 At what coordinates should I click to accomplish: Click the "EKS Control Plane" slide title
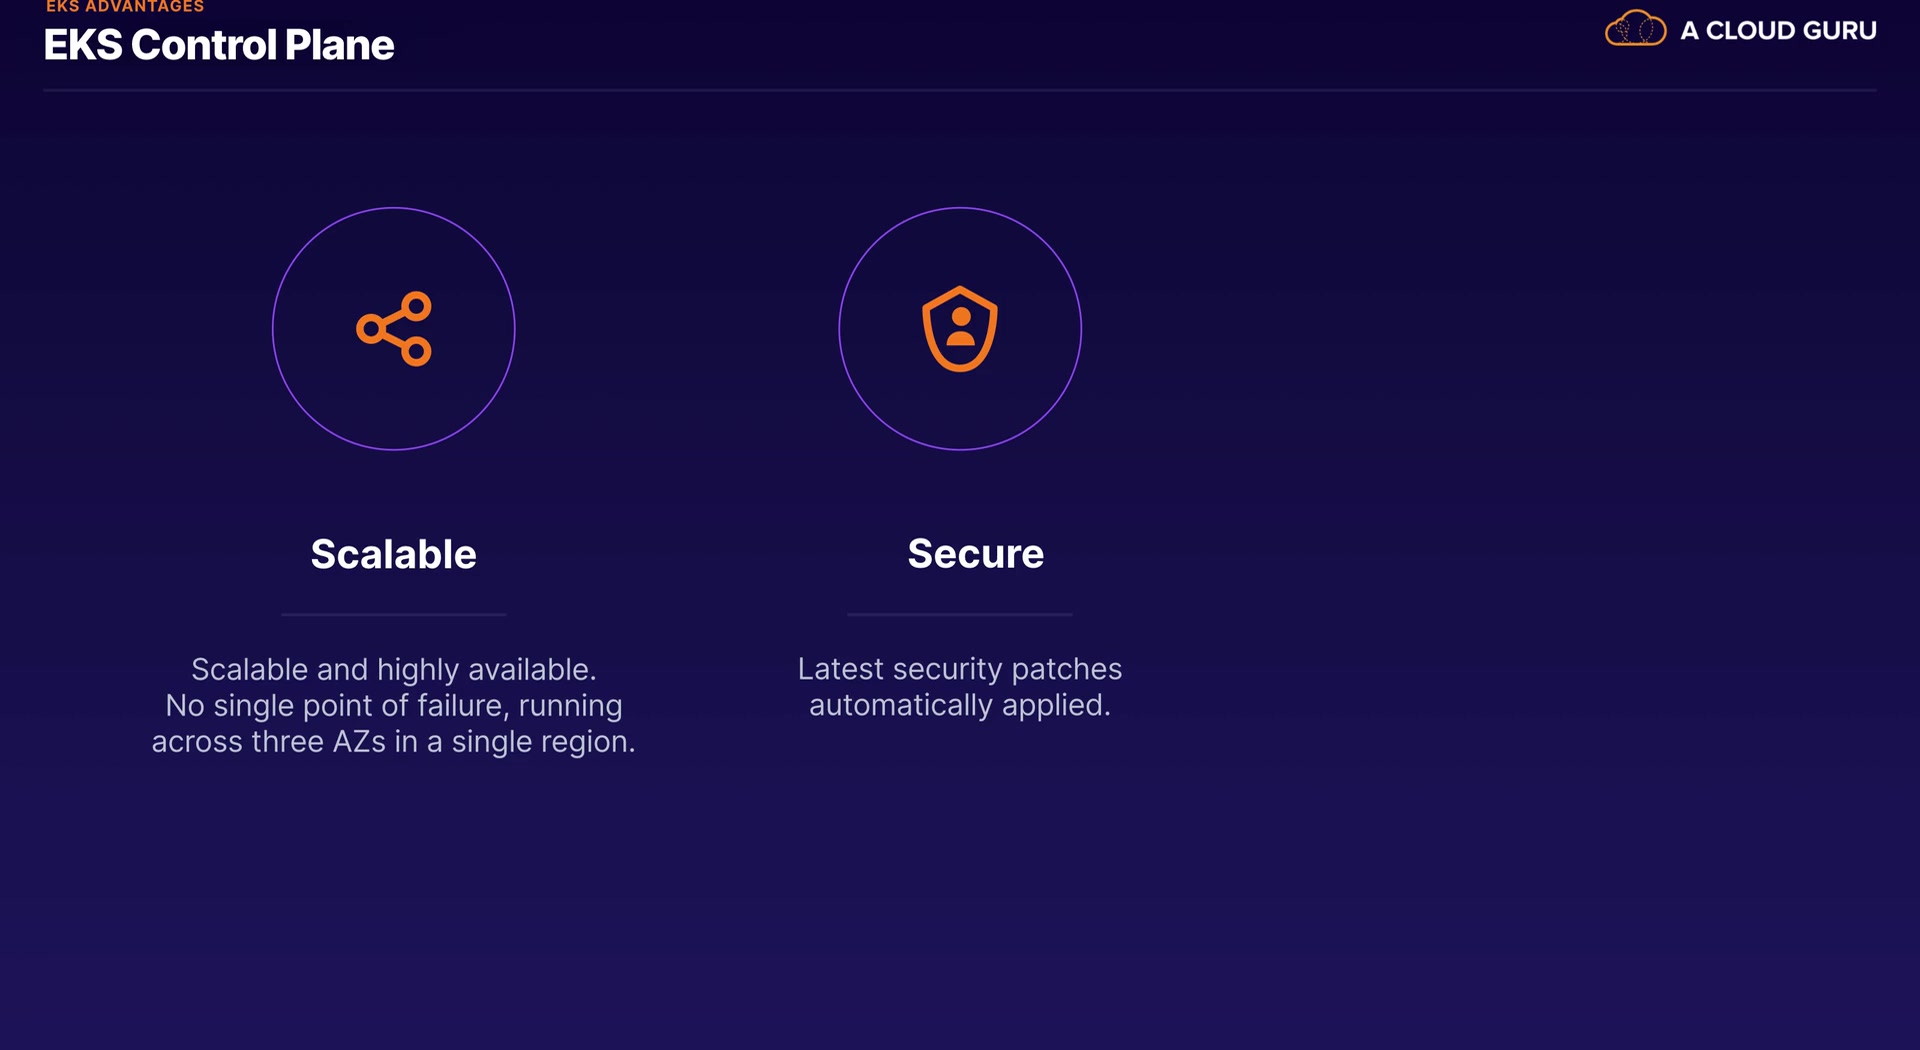pos(219,46)
